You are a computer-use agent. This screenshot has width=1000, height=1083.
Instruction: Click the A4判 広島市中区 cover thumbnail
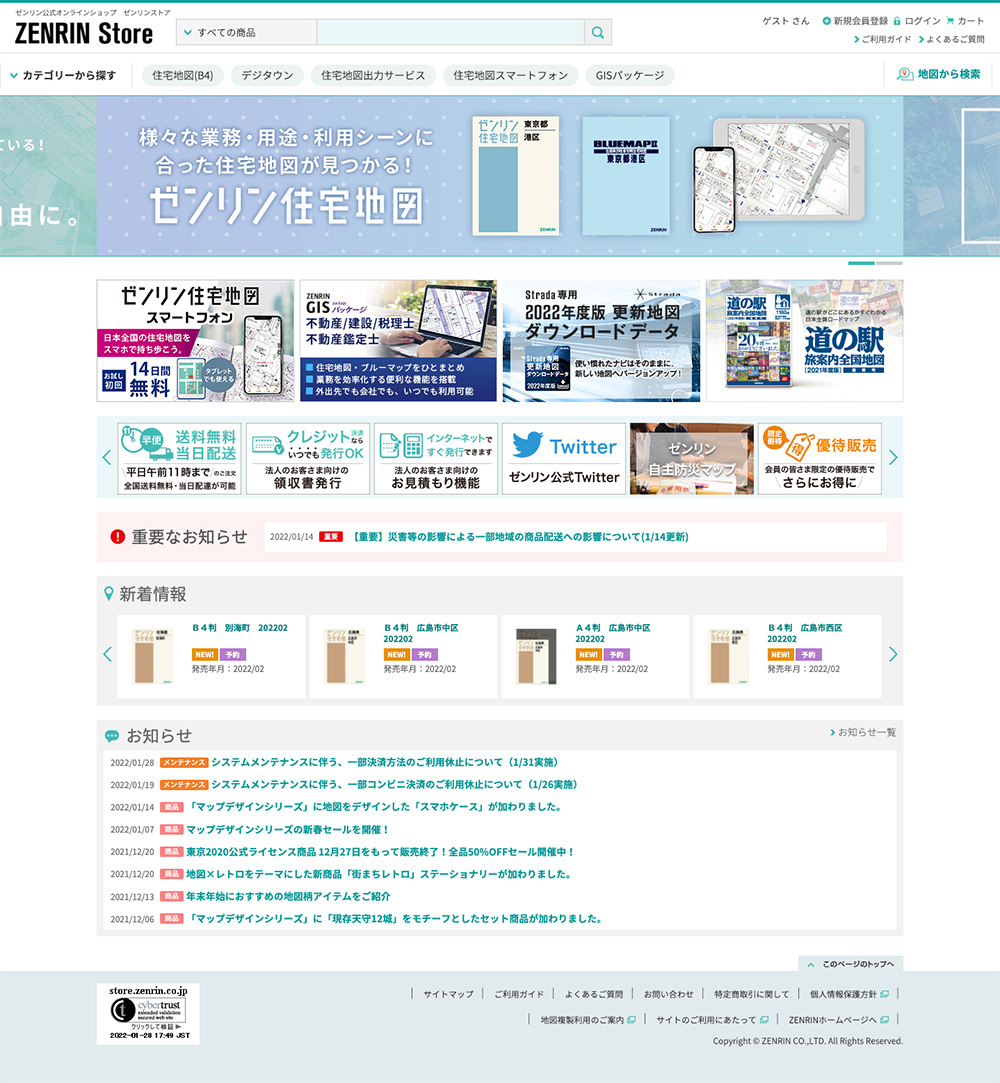[537, 656]
